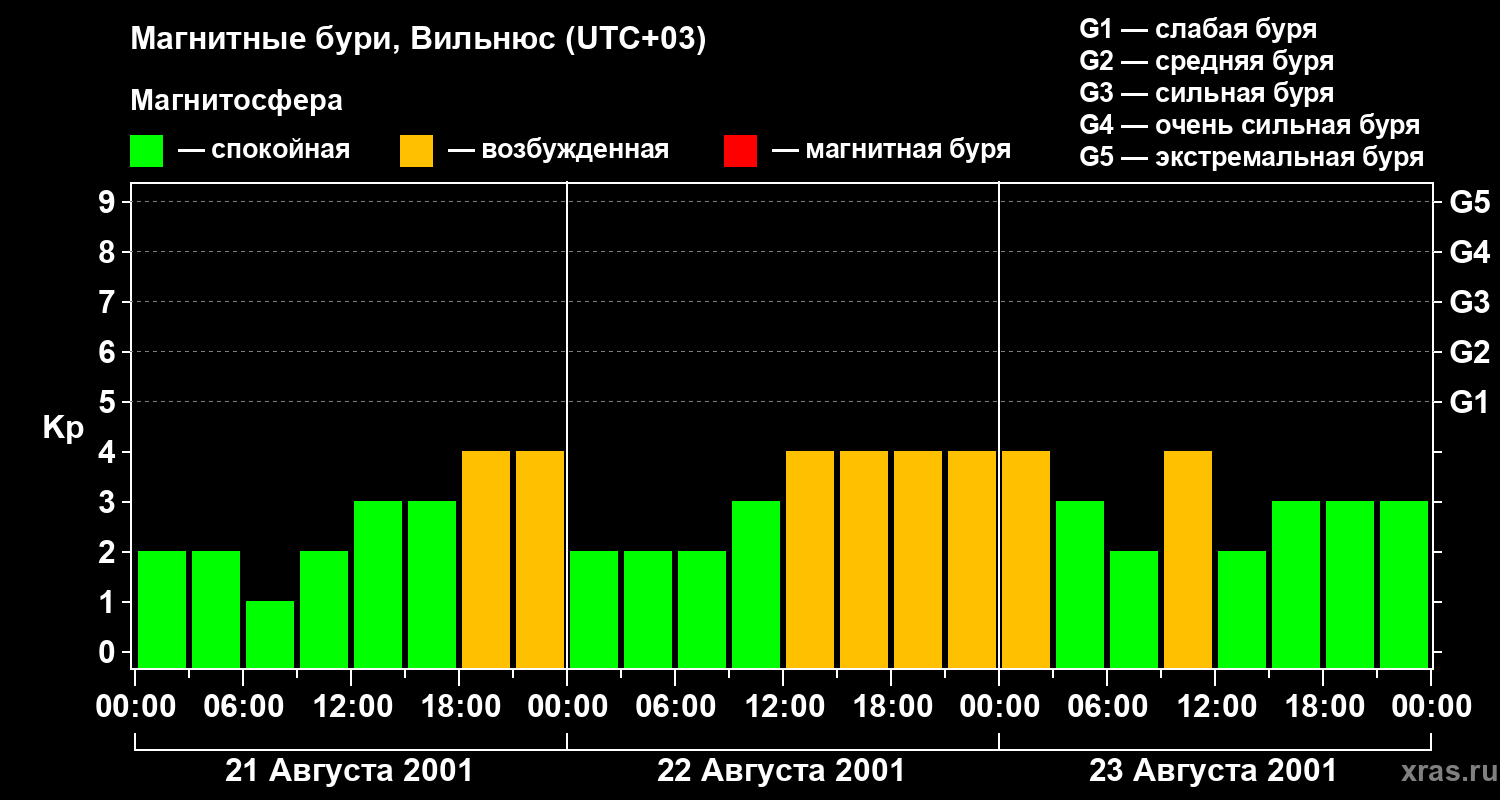Click the '06:00' time label under 21 August
The height and width of the screenshot is (800, 1500).
[x=245, y=707]
